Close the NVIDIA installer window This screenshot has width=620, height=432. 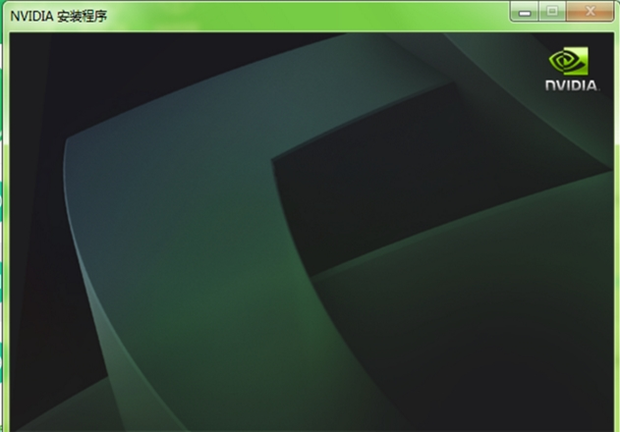point(590,11)
